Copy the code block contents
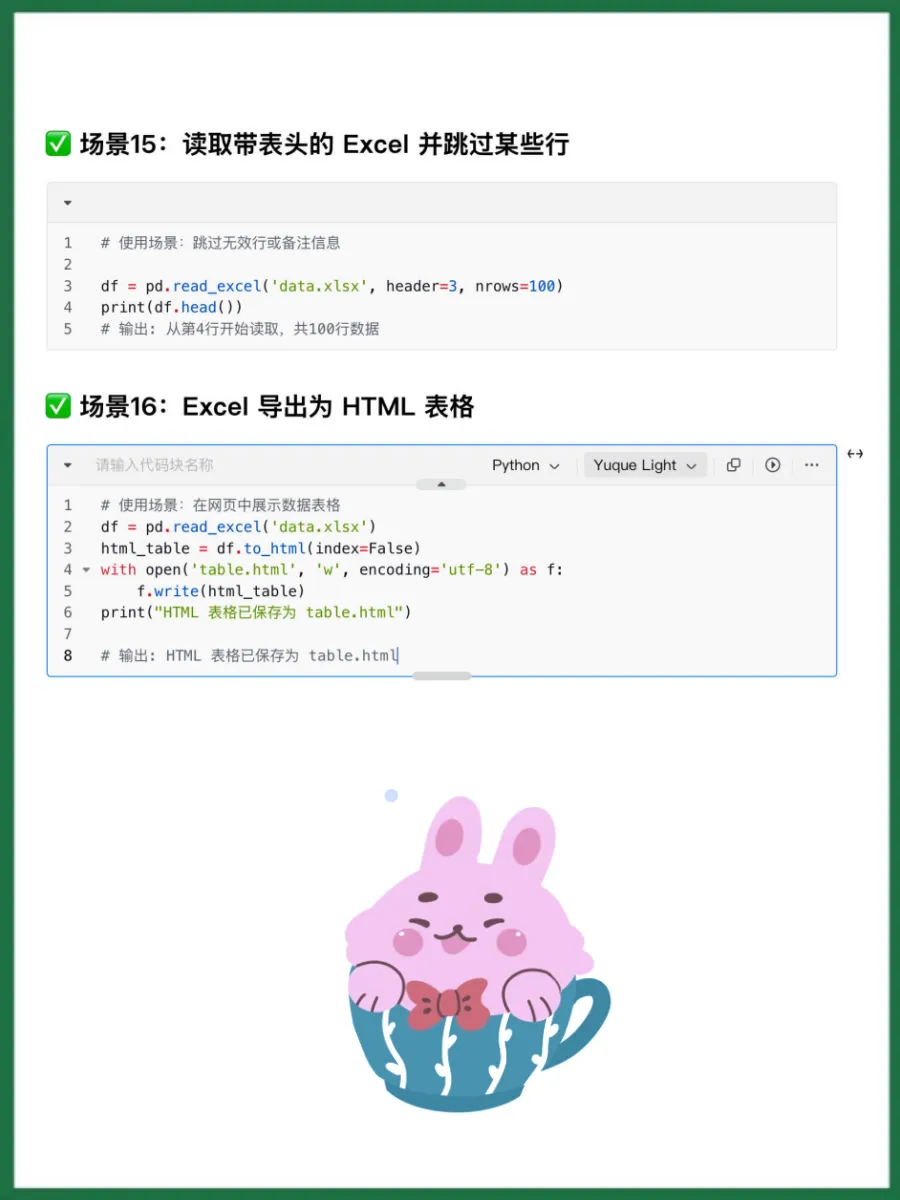 tap(734, 465)
